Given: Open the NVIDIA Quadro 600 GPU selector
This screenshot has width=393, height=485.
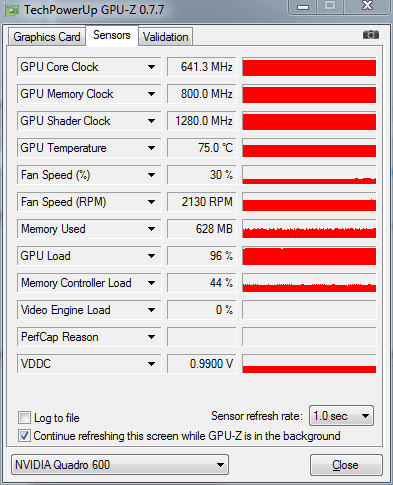Looking at the screenshot, I should tap(120, 465).
